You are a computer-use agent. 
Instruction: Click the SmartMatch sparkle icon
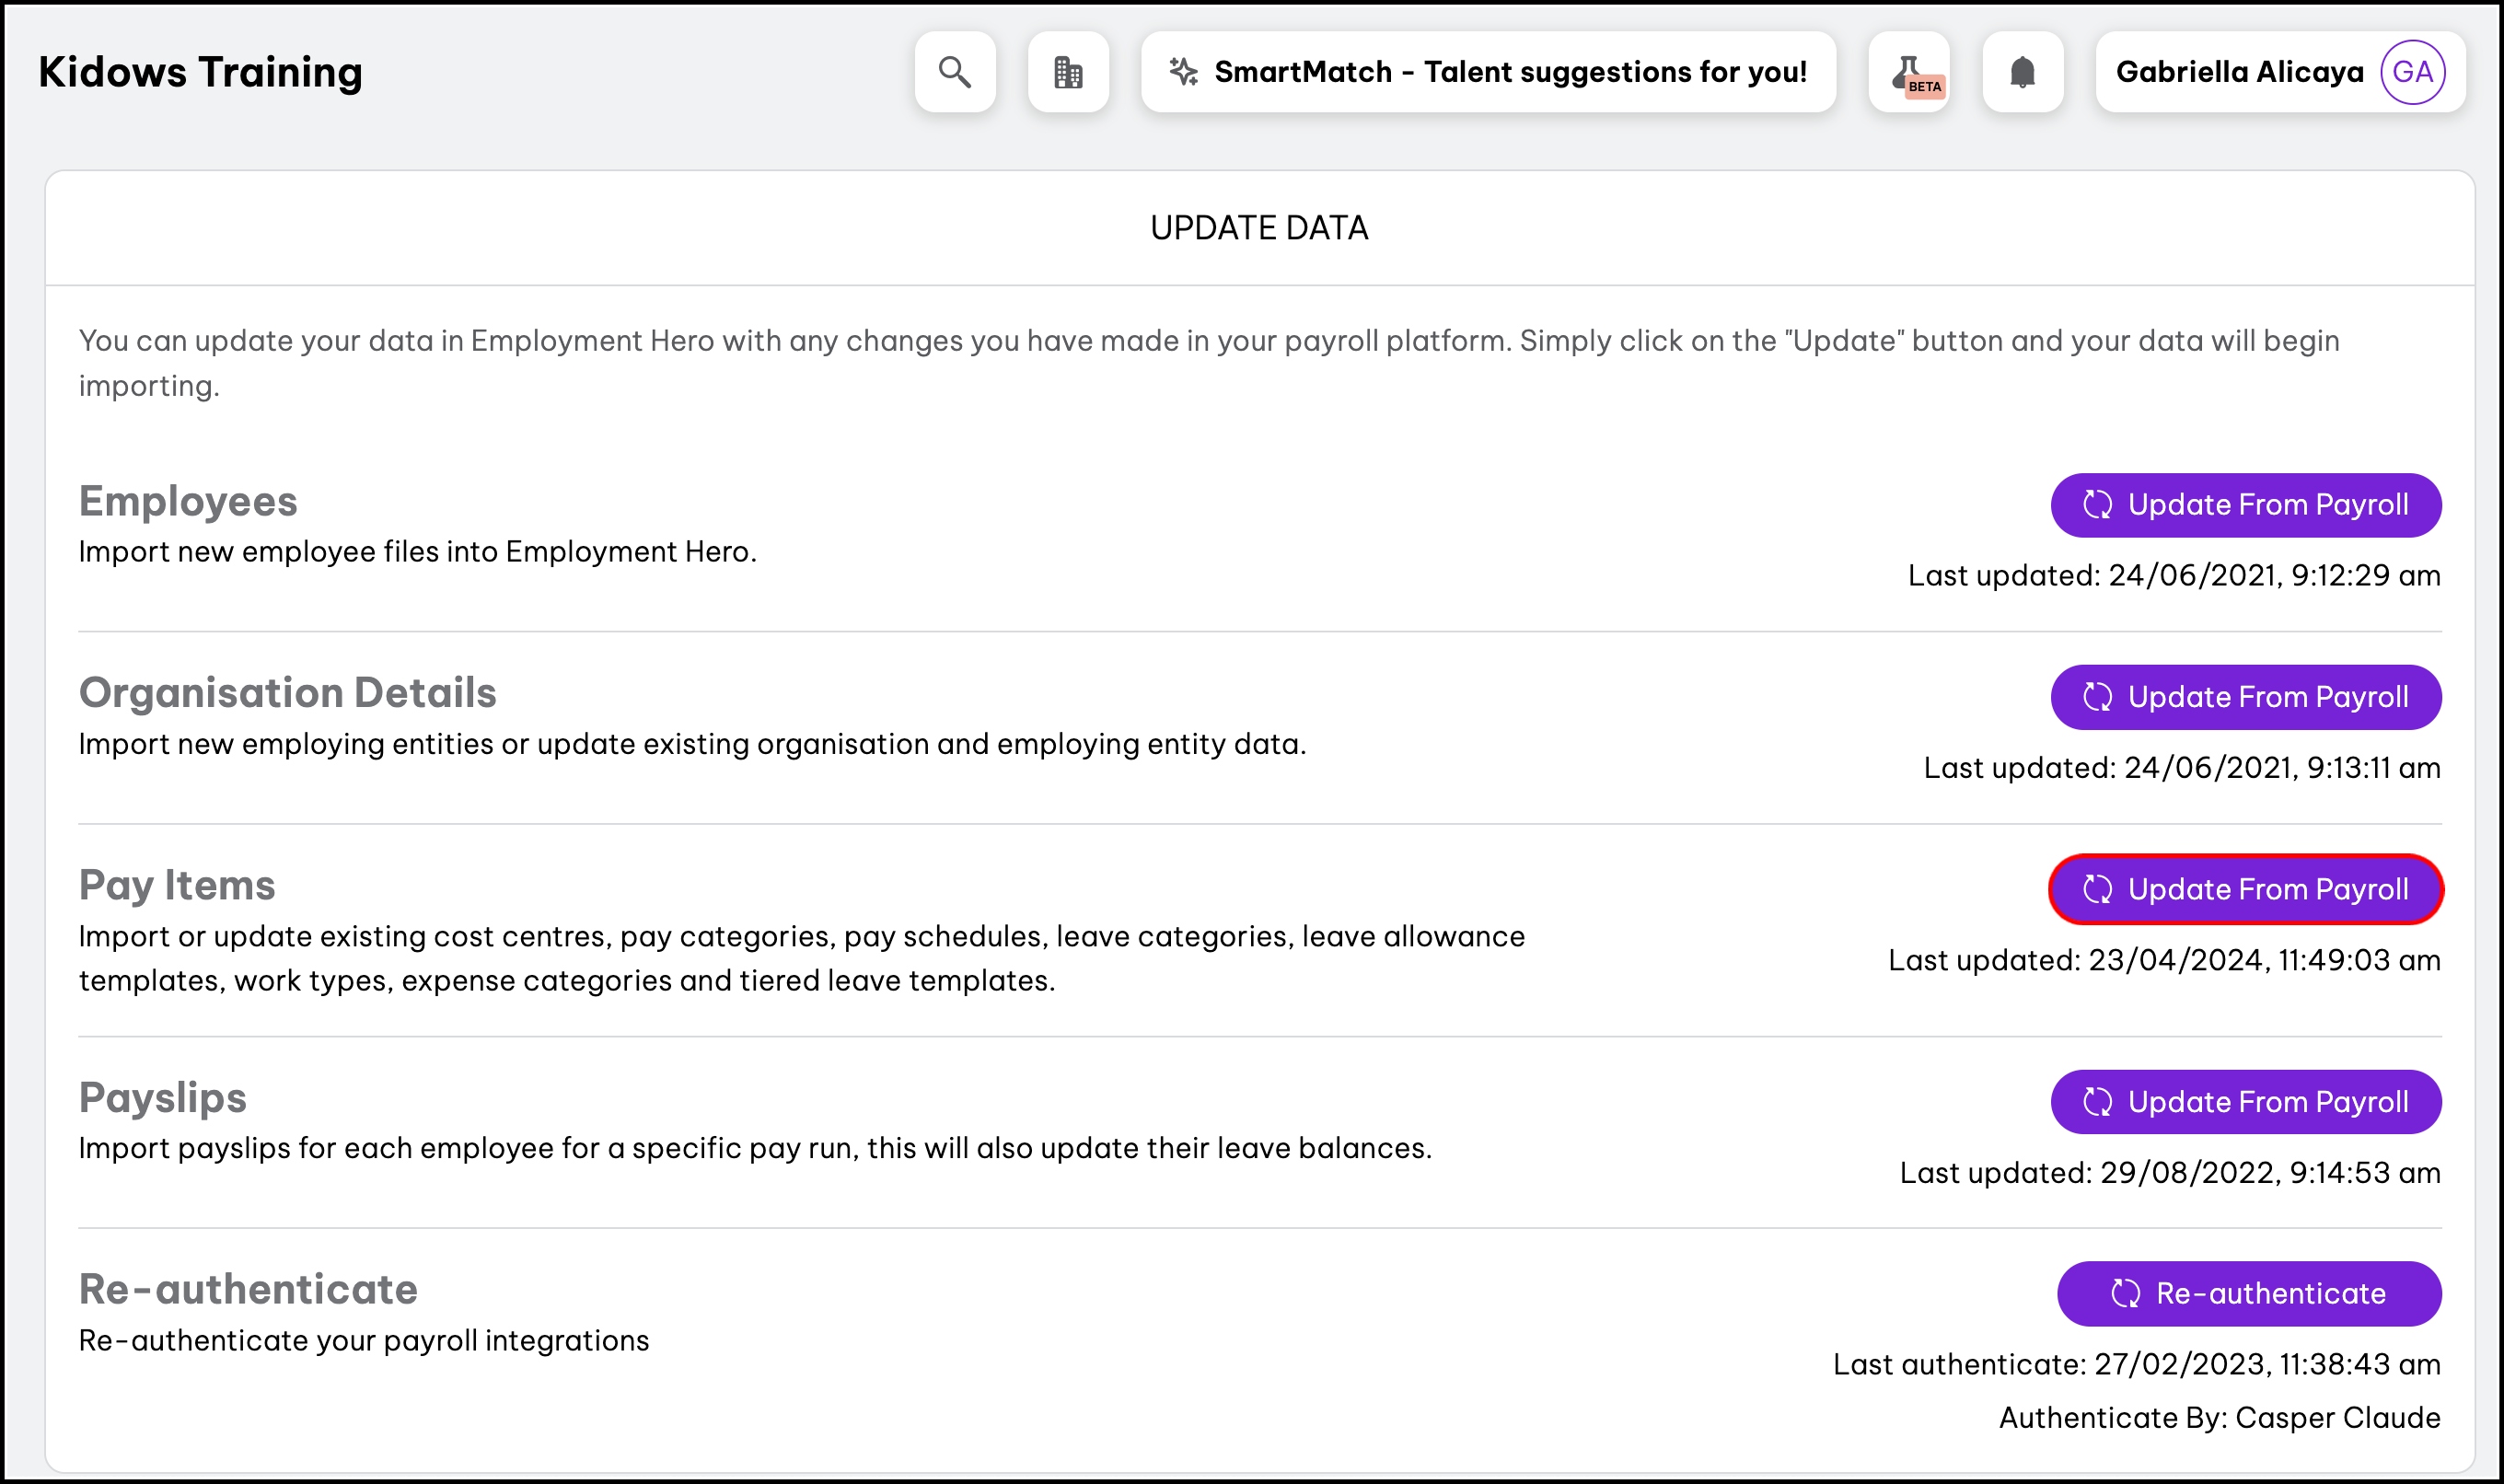pos(1184,72)
